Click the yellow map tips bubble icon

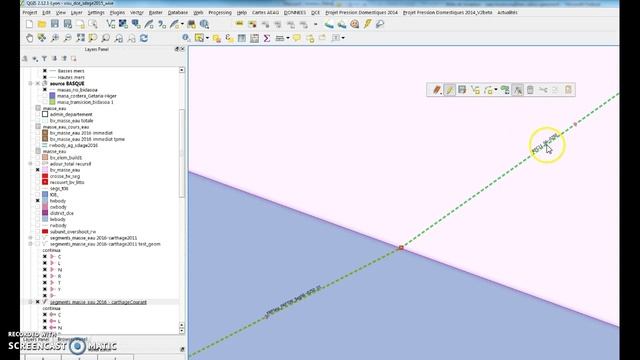pos(297,38)
